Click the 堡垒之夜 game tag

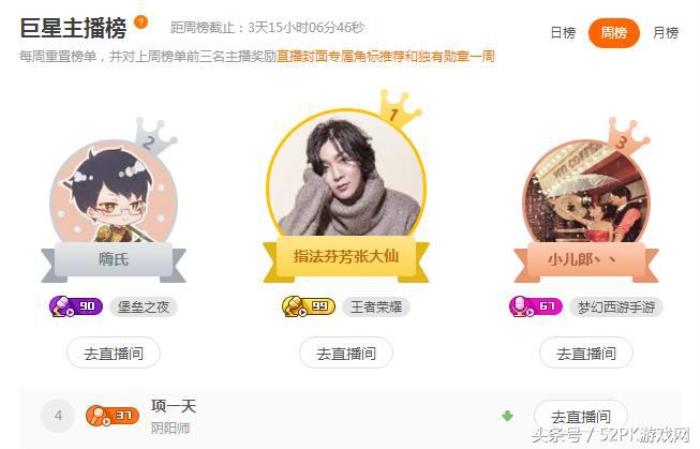[143, 307]
